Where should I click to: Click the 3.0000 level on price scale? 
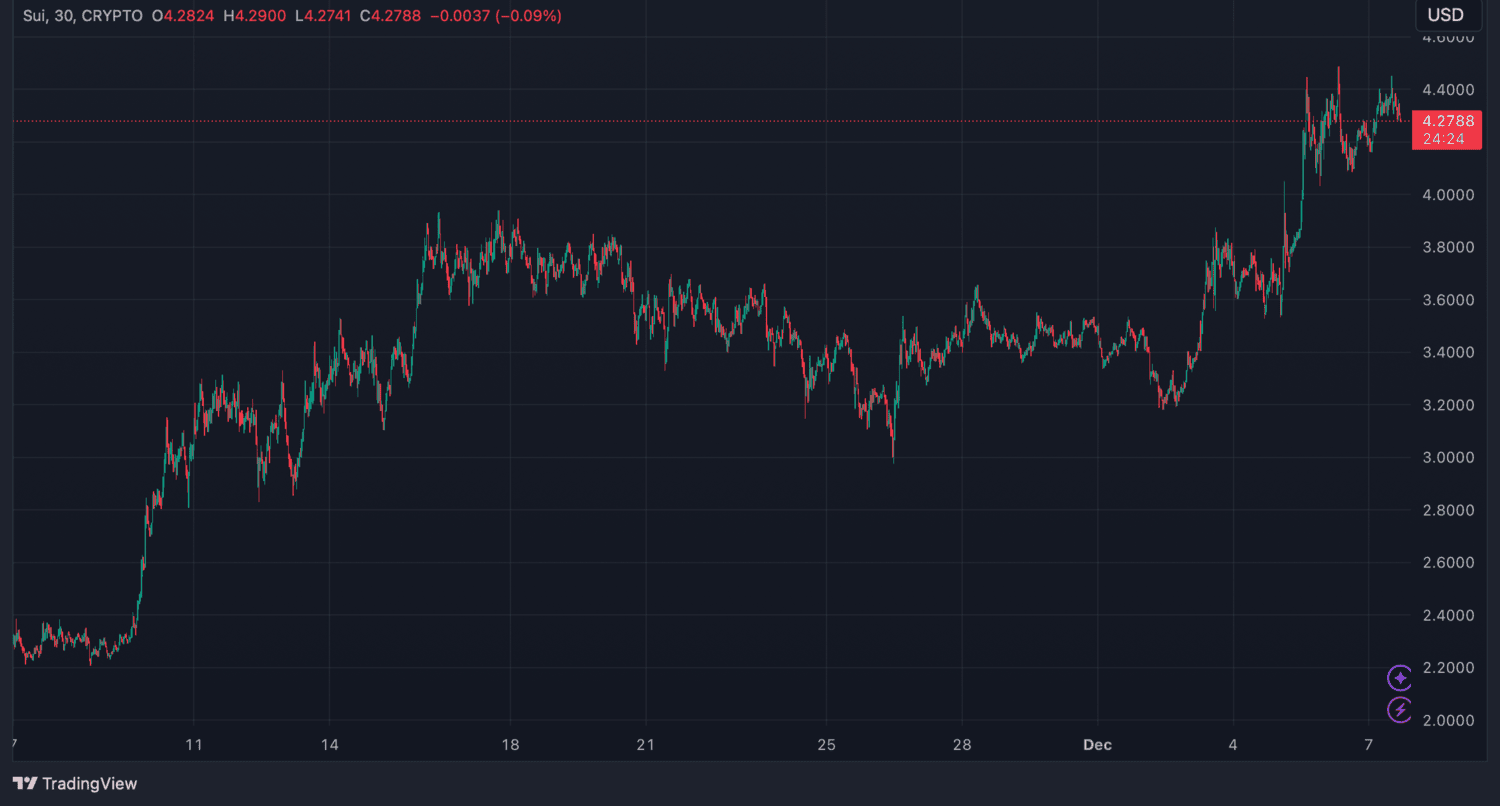(1448, 458)
